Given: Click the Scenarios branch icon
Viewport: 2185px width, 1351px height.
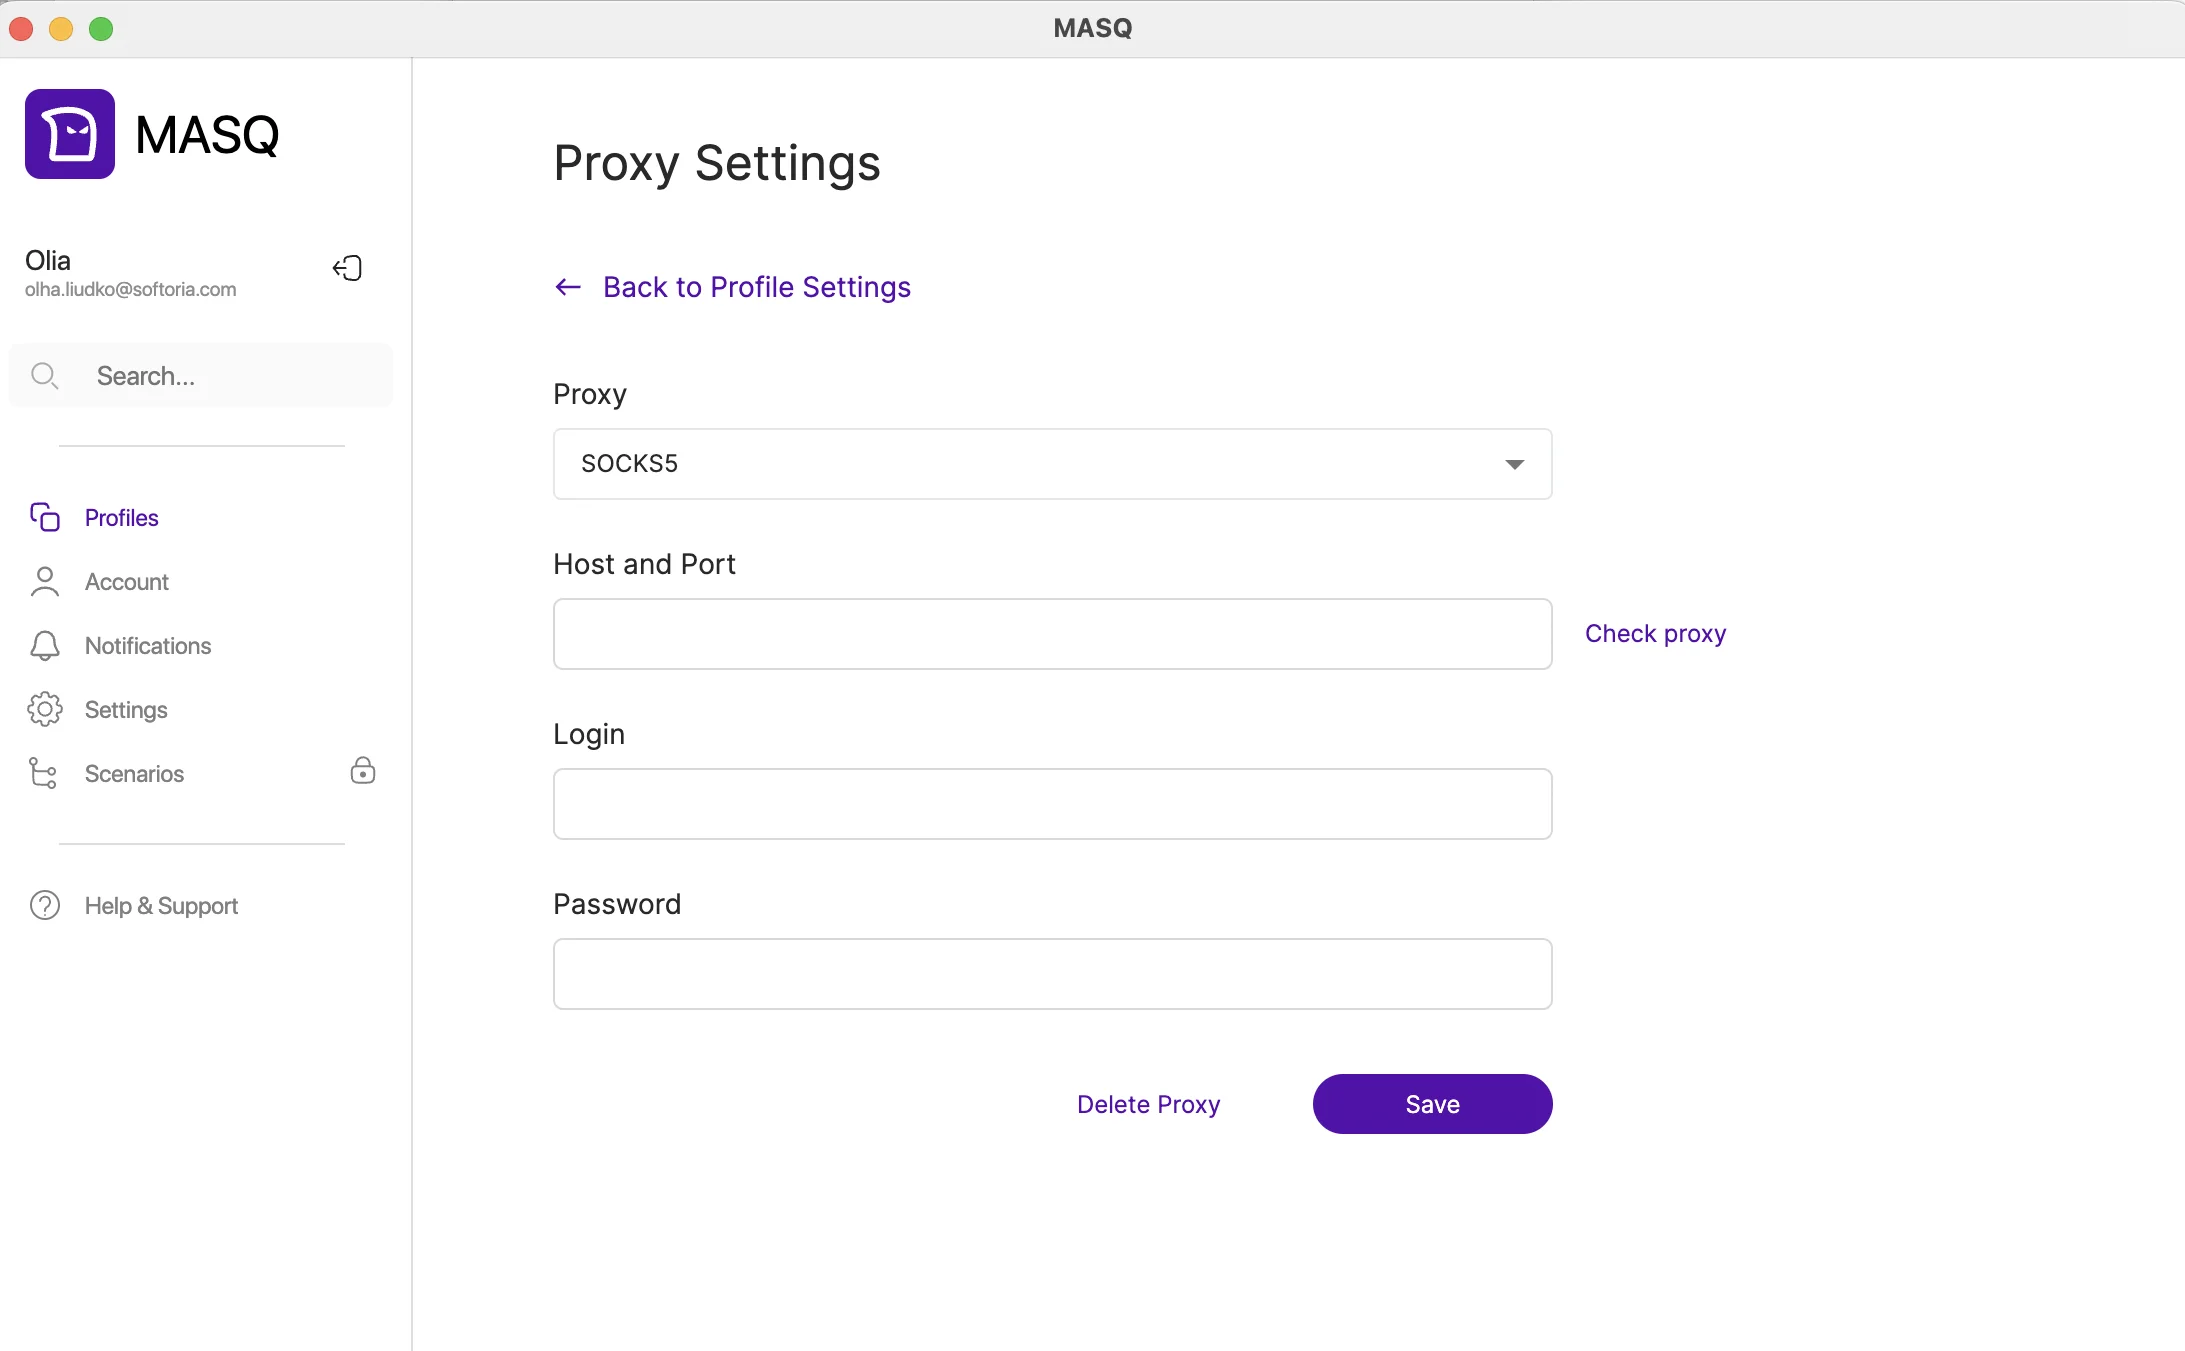Looking at the screenshot, I should (x=43, y=773).
